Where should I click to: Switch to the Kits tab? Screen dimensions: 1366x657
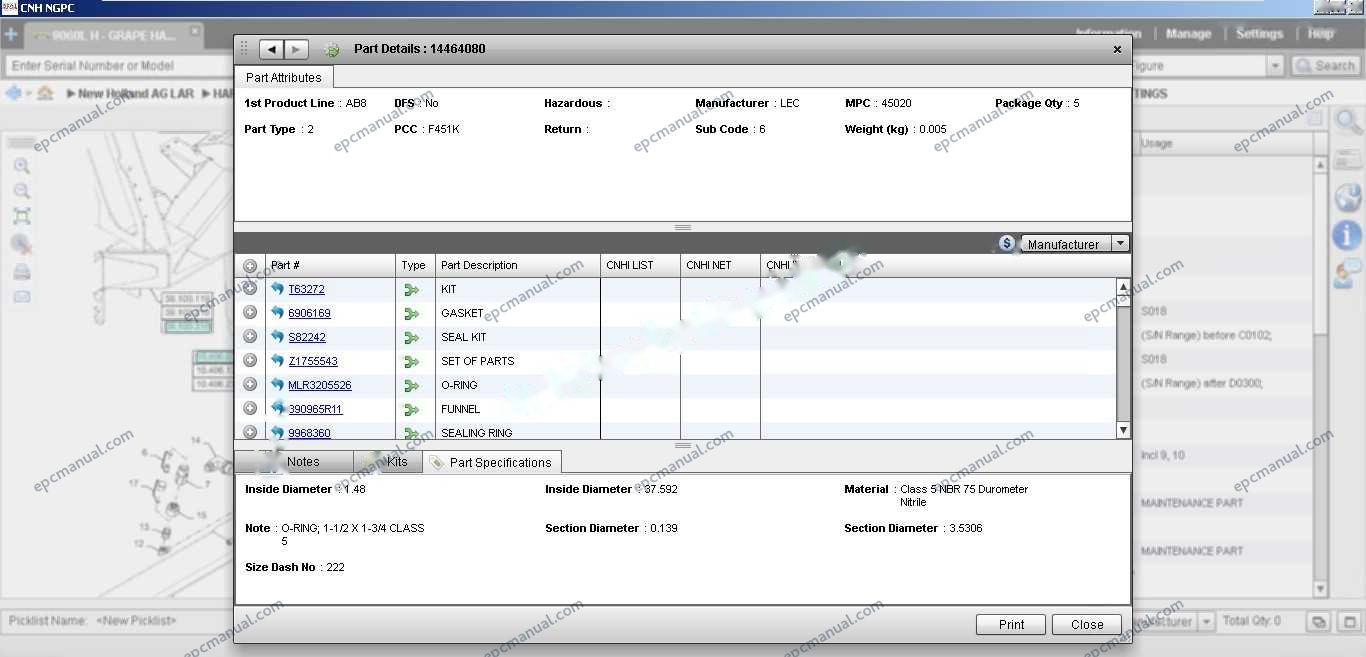click(x=388, y=462)
